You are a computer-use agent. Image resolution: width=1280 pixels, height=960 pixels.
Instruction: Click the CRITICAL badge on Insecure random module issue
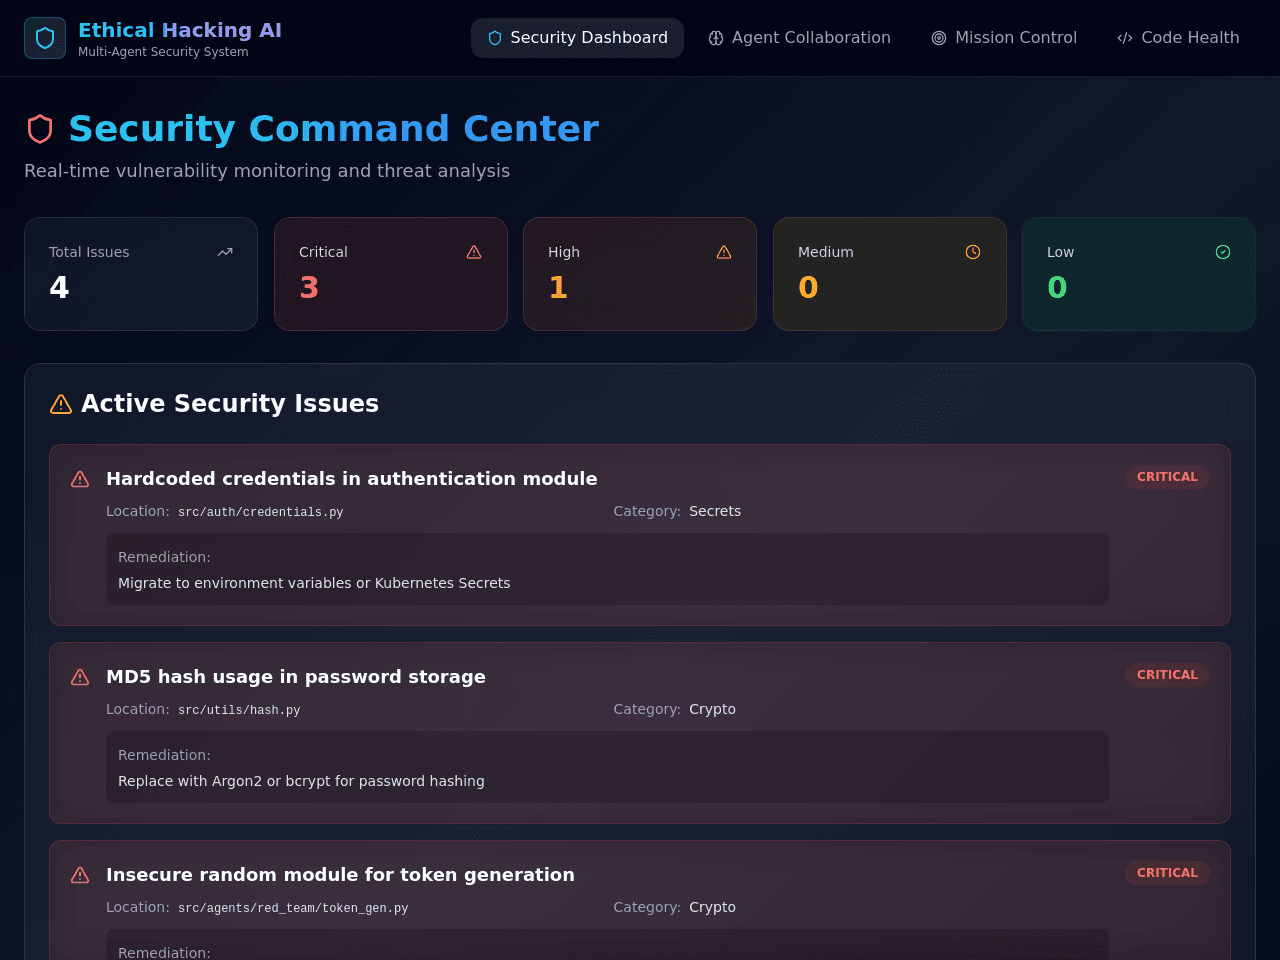[x=1167, y=873]
